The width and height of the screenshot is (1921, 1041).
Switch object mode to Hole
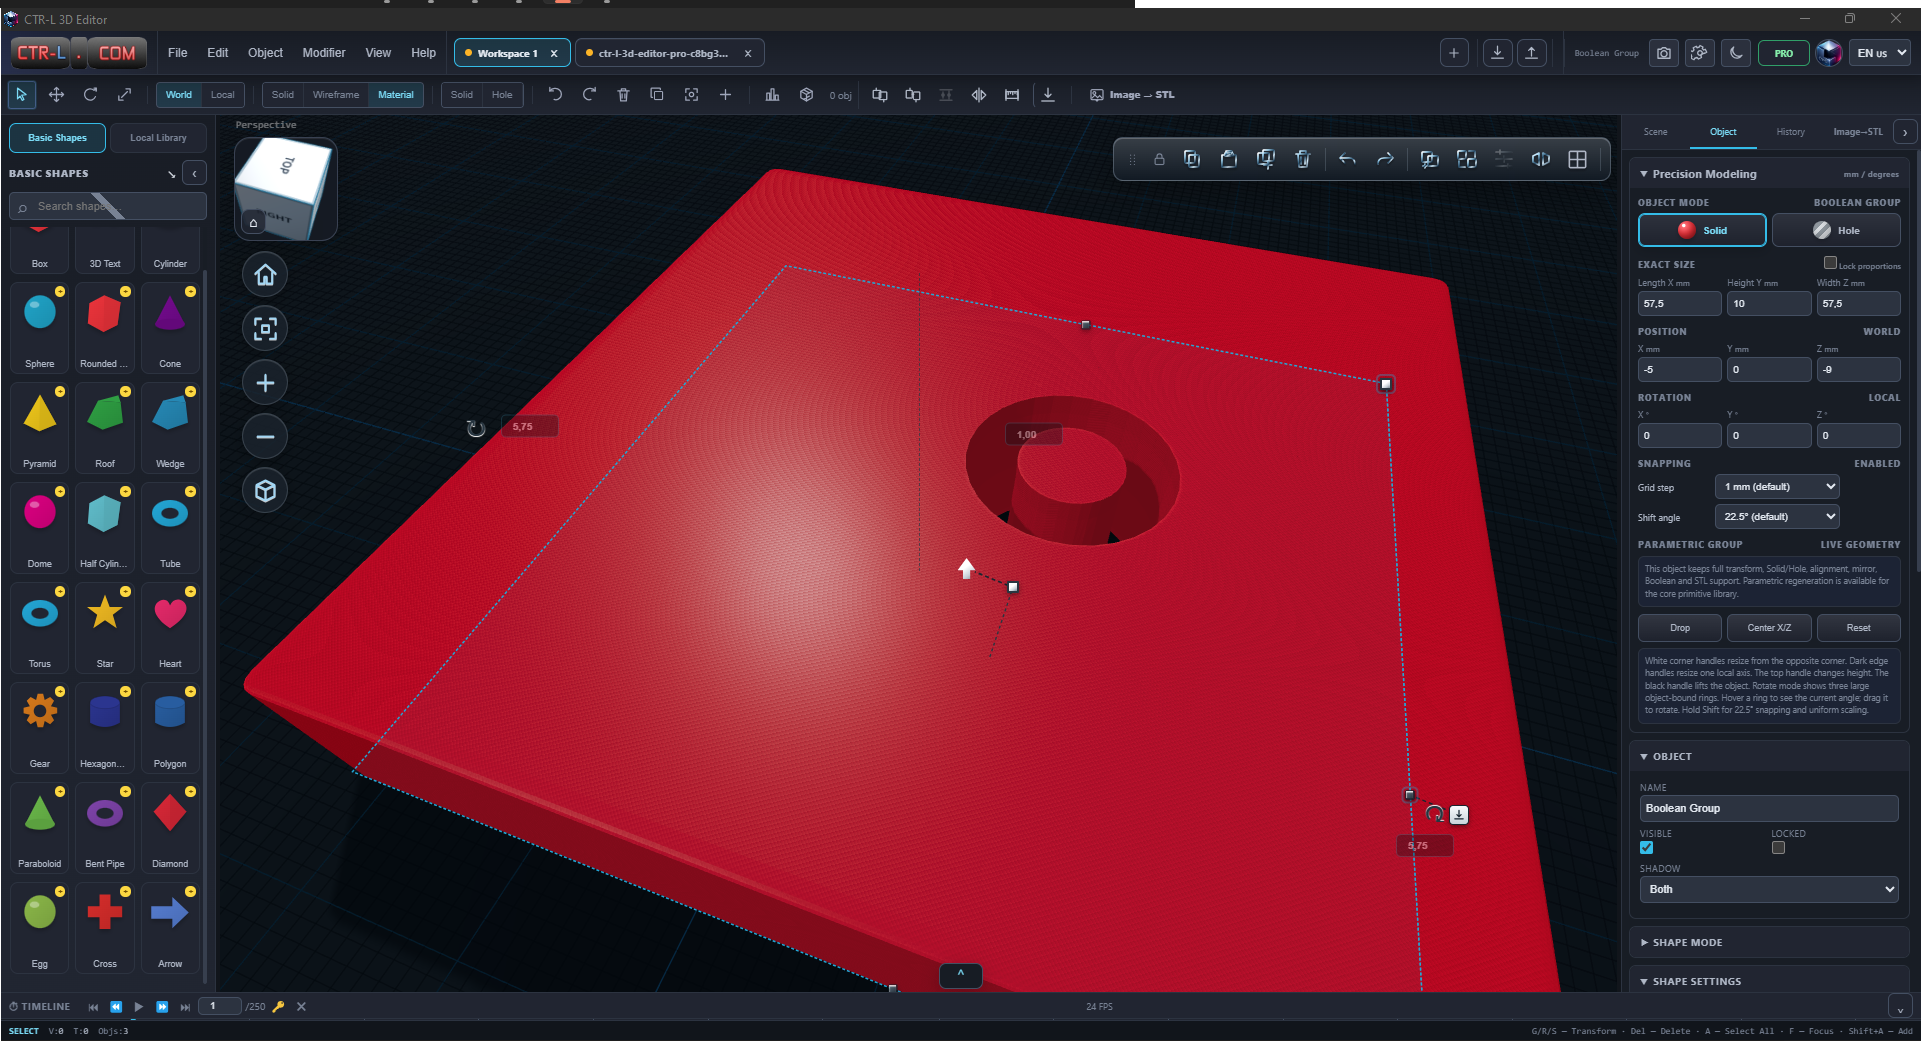pyautogui.click(x=1836, y=230)
